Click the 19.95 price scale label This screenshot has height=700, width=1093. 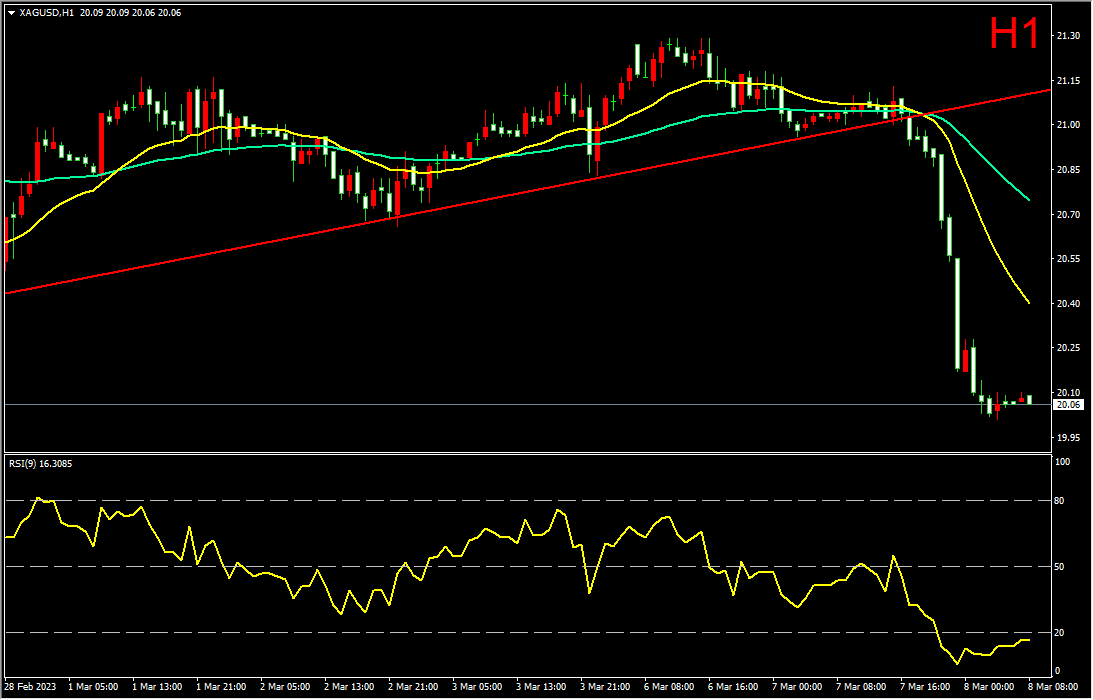pyautogui.click(x=1069, y=438)
